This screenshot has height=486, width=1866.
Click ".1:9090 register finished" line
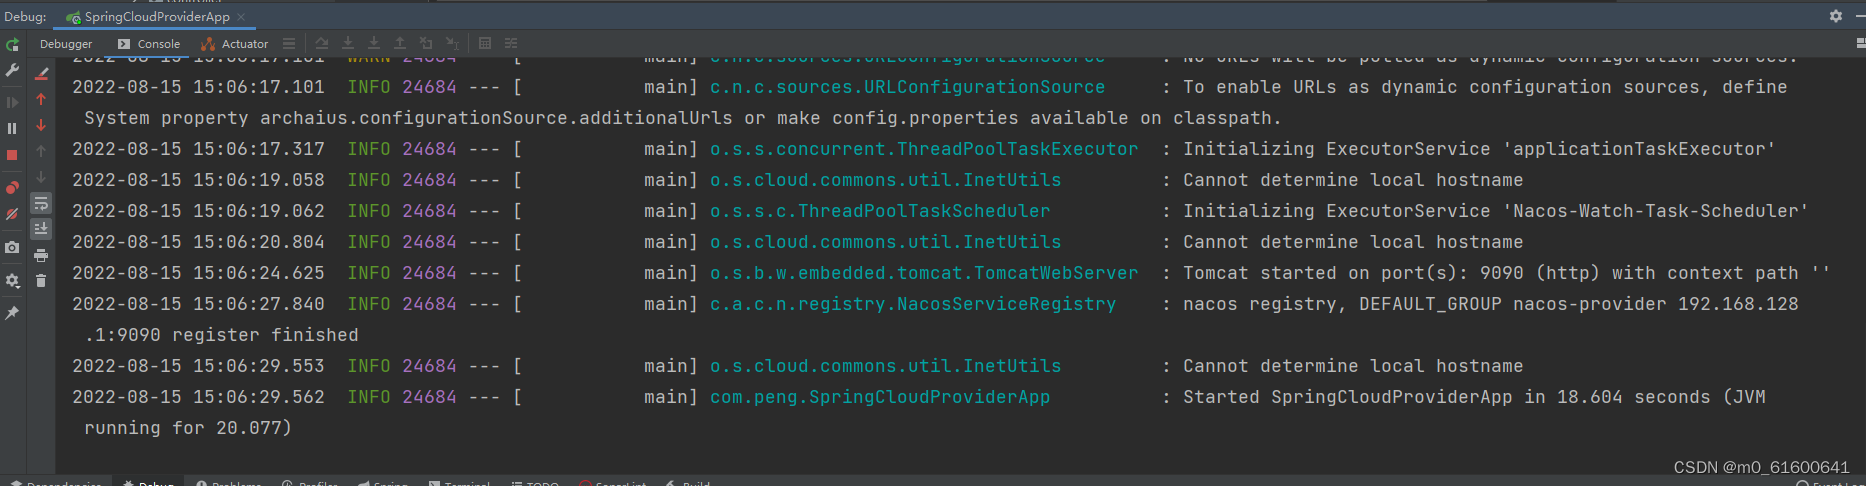click(221, 335)
